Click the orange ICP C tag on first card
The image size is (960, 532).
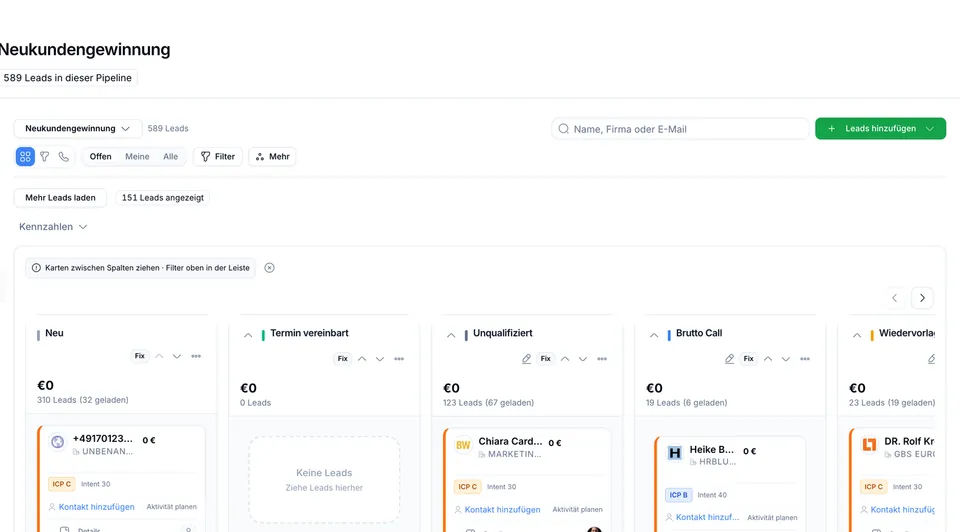pyautogui.click(x=61, y=484)
